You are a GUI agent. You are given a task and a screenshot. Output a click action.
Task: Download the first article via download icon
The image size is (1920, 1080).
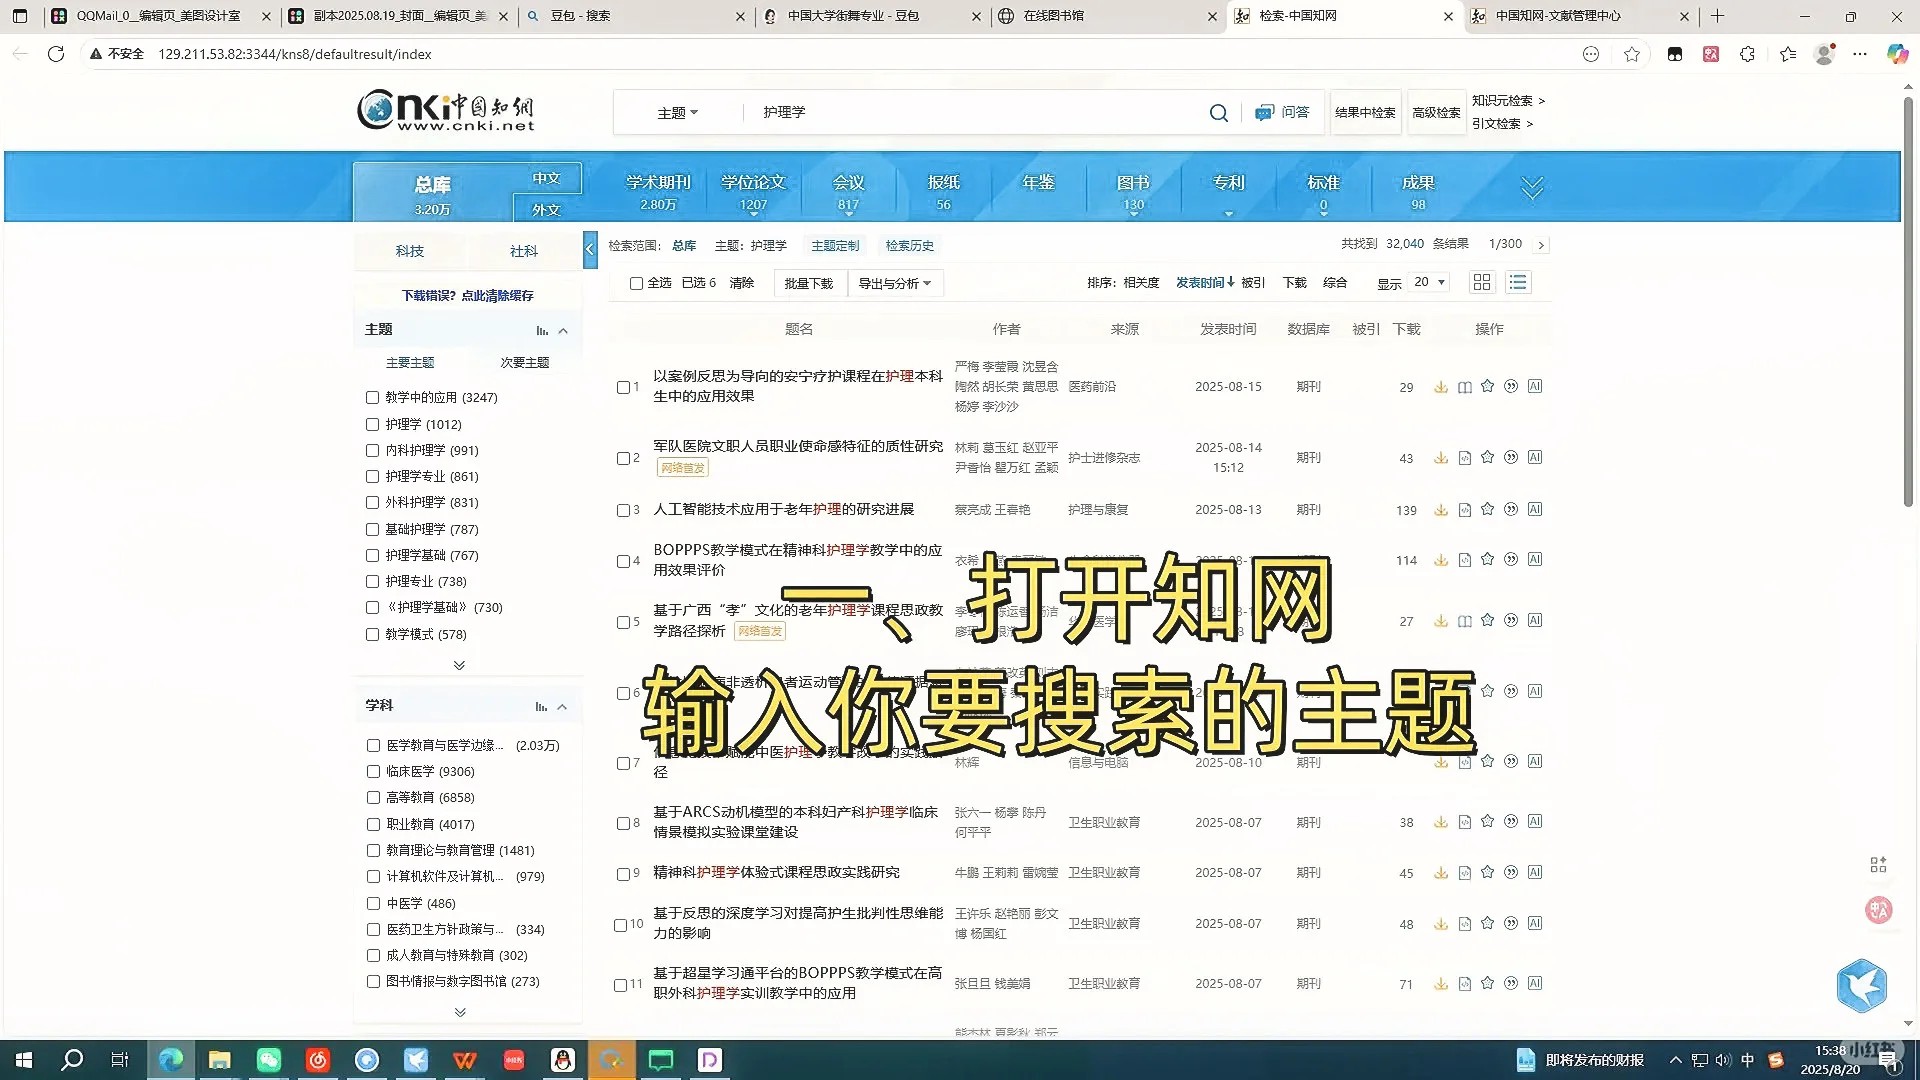tap(1441, 387)
